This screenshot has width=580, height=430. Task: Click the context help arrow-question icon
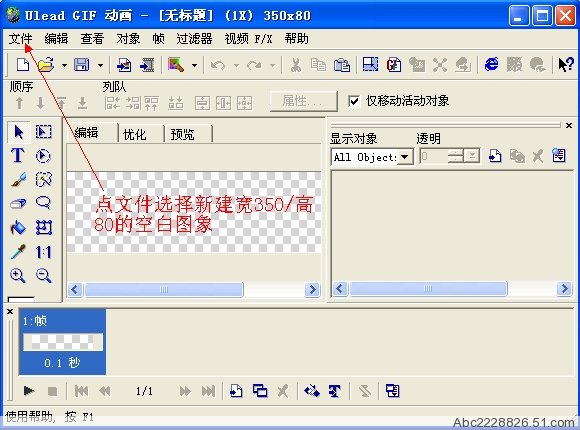566,65
